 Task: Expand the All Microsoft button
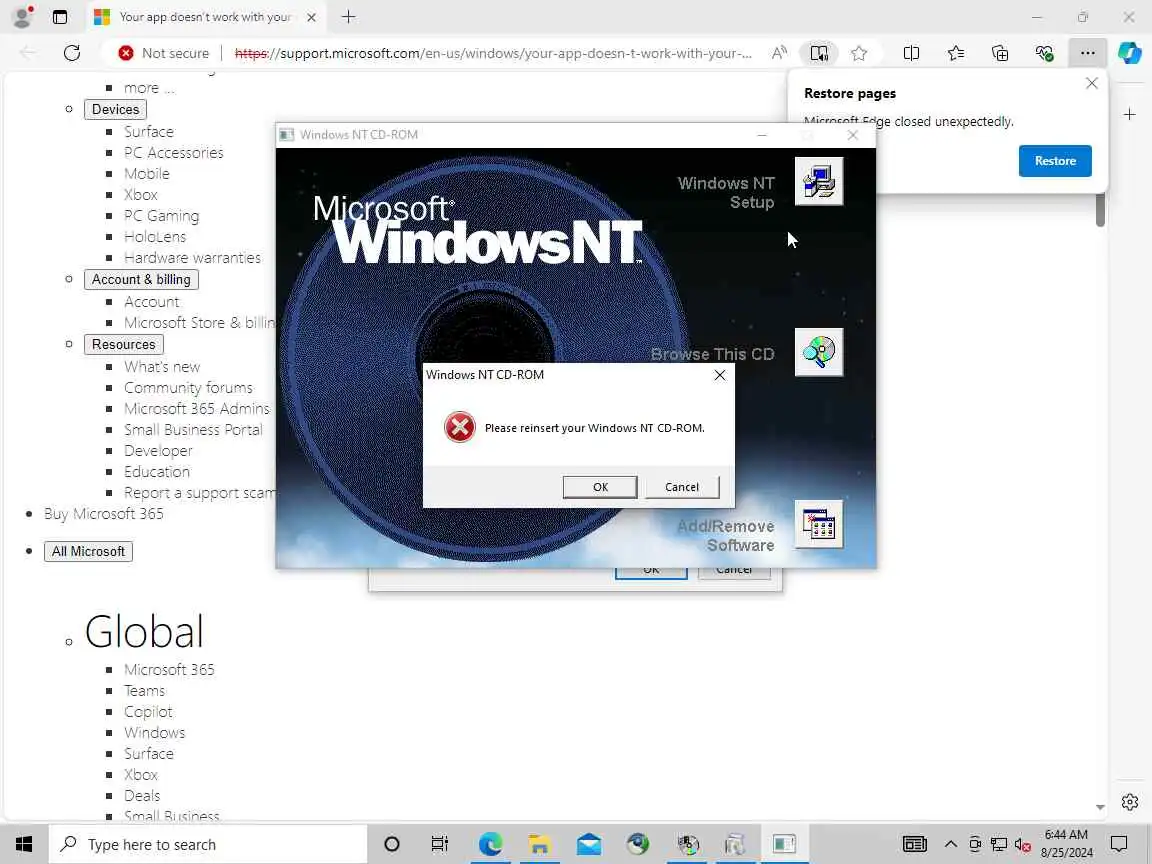[x=88, y=551]
